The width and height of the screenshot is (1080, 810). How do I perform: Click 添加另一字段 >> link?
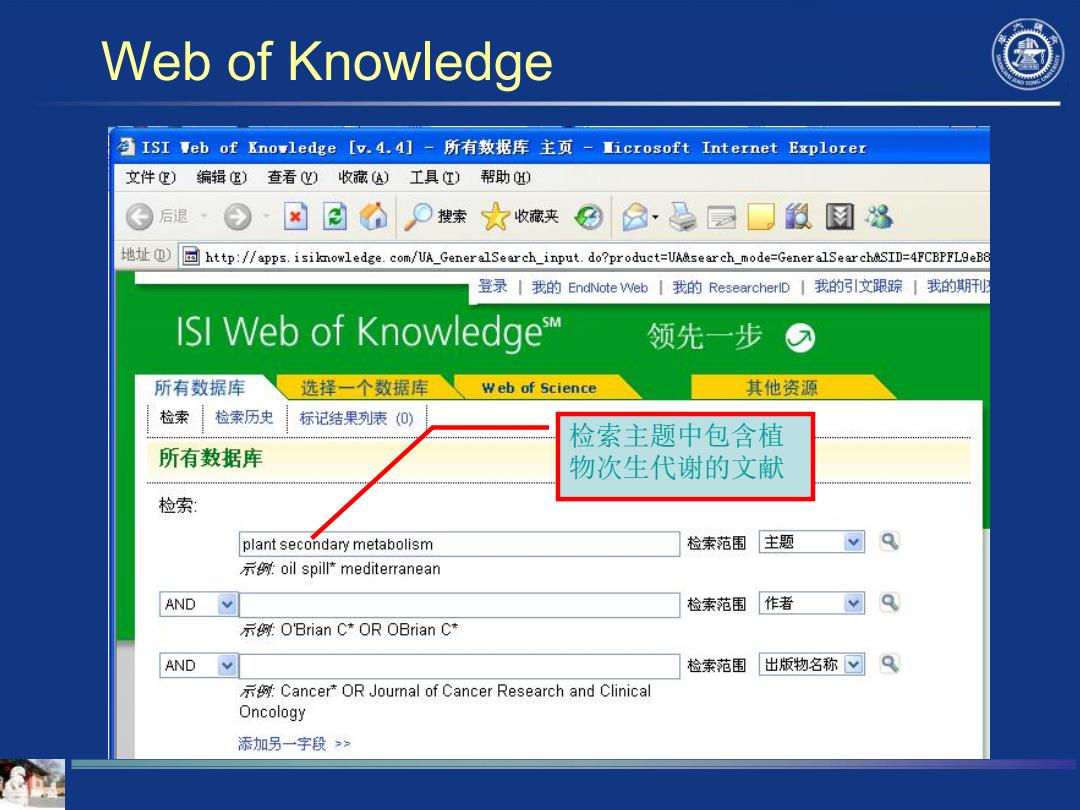tap(294, 744)
